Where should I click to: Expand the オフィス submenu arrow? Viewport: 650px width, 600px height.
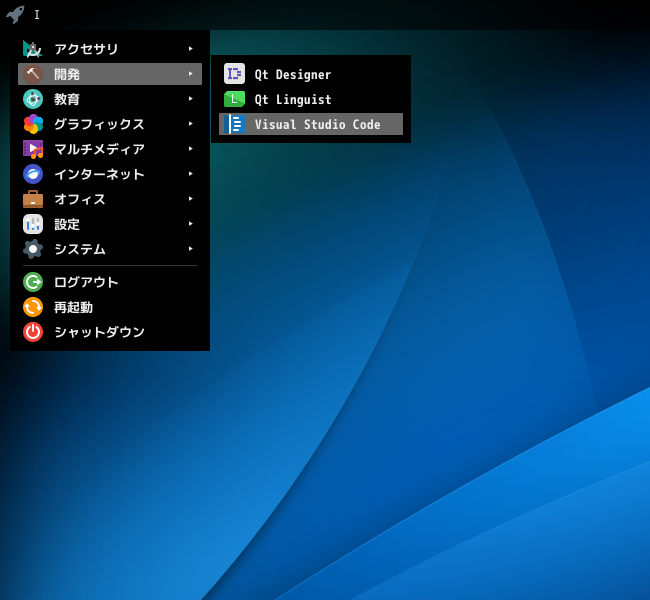click(191, 199)
